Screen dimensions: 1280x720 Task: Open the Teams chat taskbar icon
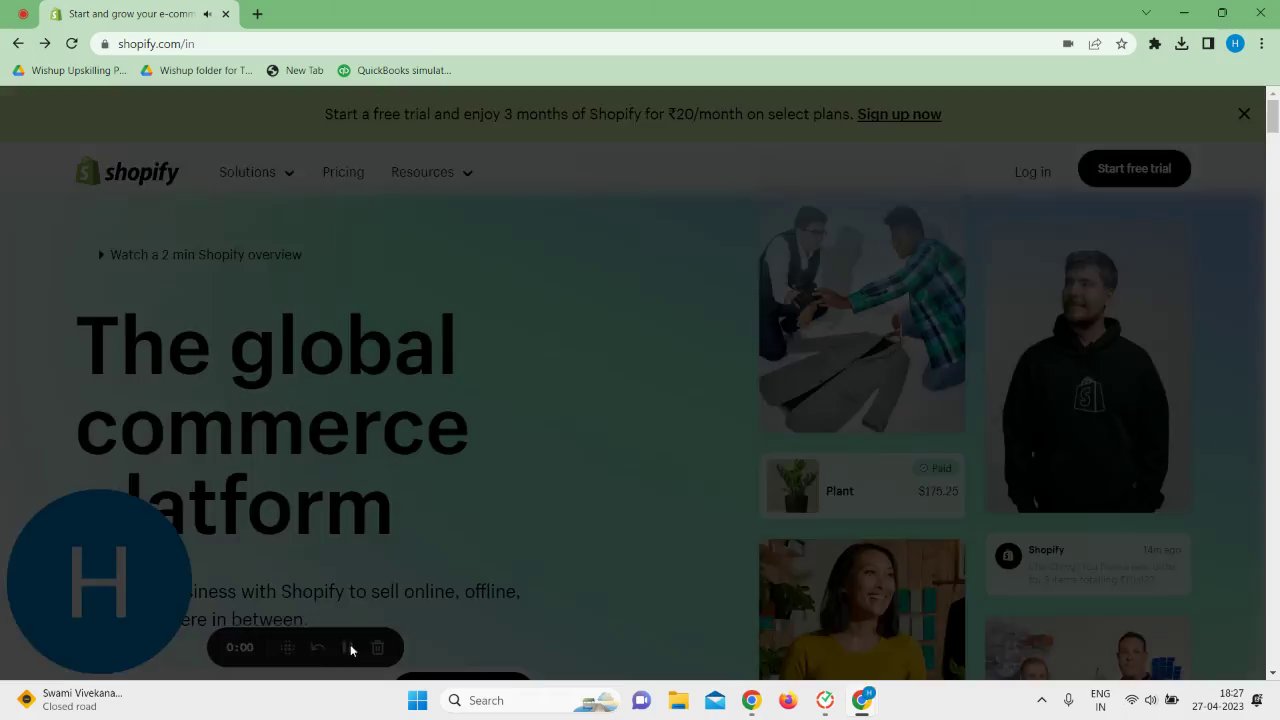[x=641, y=701]
